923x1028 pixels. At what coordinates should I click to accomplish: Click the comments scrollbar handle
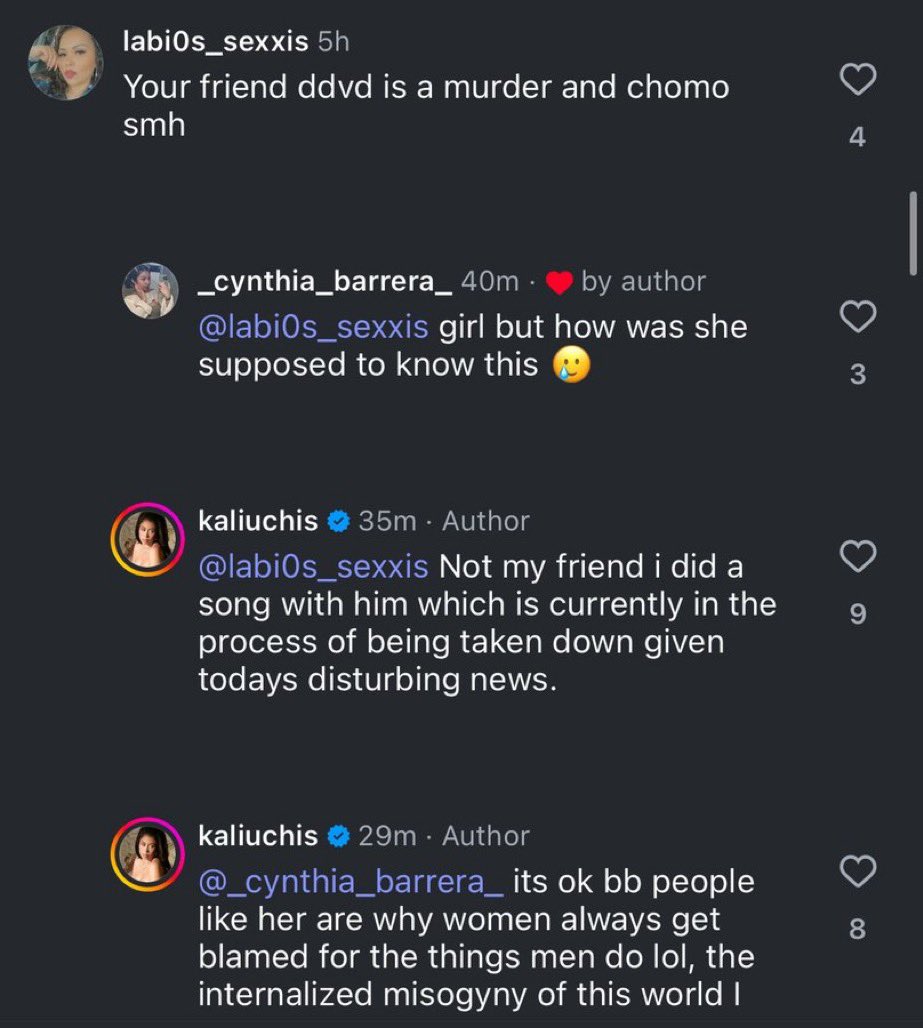[x=913, y=233]
